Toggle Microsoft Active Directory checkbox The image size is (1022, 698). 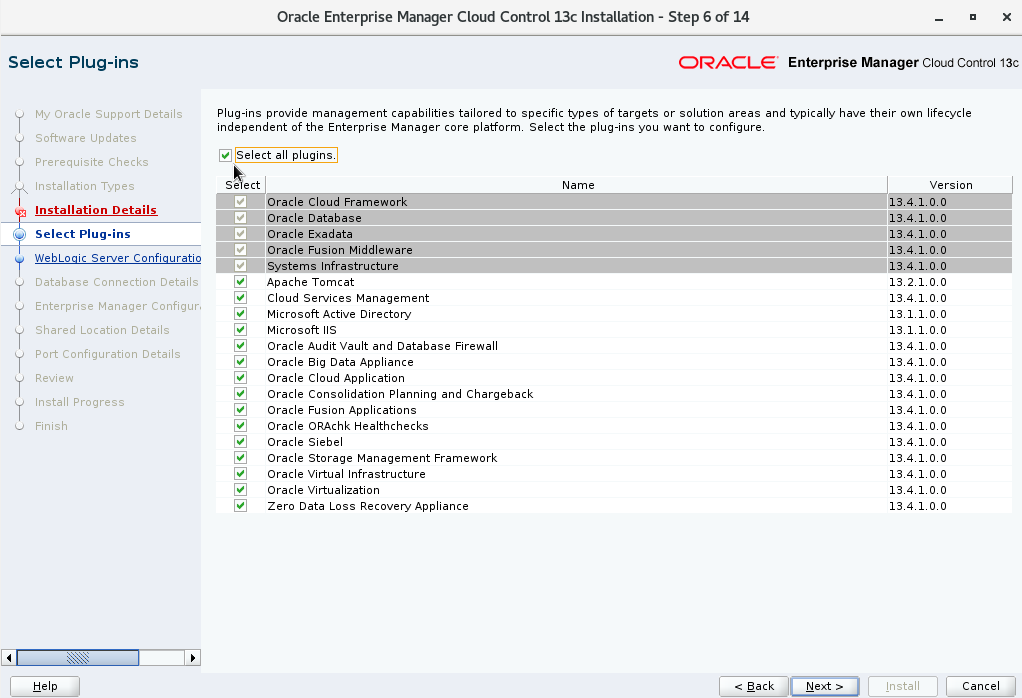[x=241, y=313]
